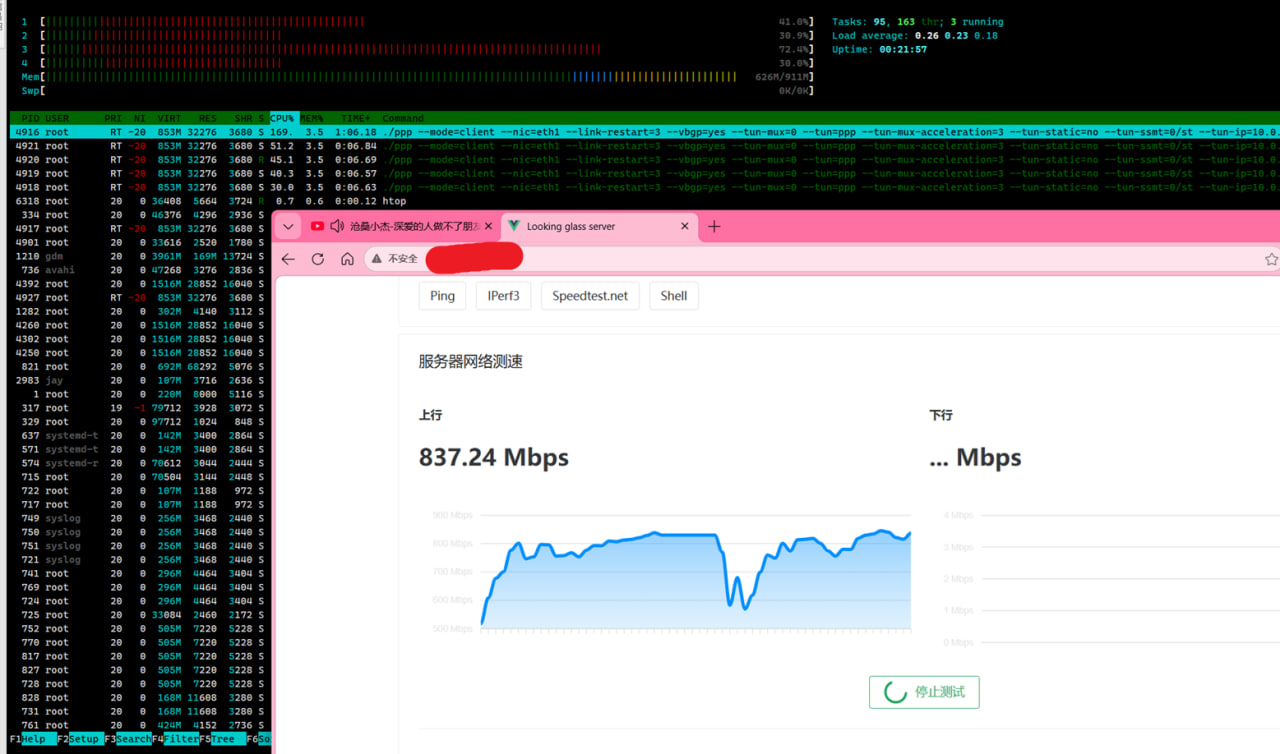
Task: Sort htop by the Command column
Action: click(403, 118)
